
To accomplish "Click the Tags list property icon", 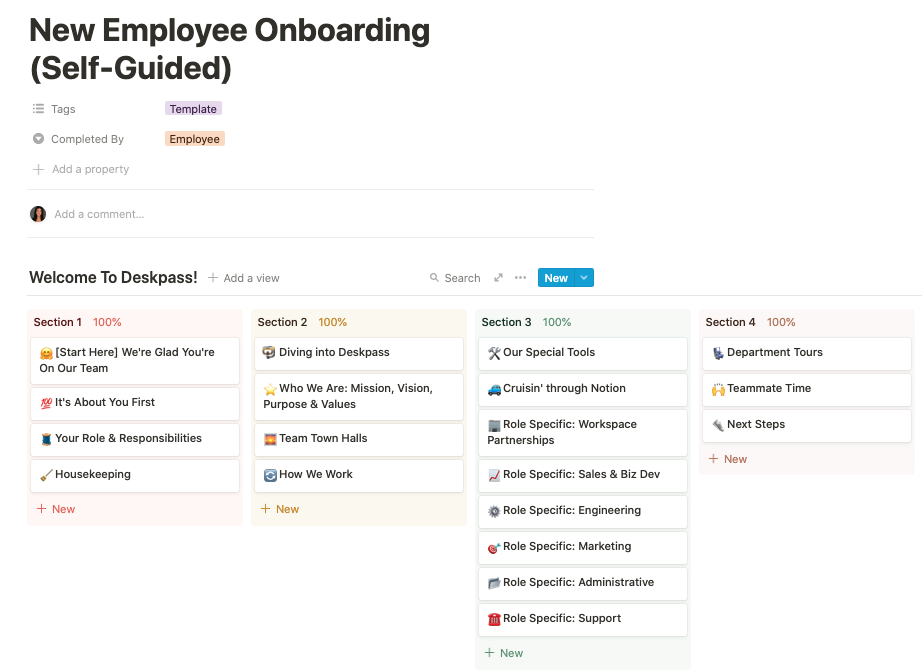I will [38, 109].
